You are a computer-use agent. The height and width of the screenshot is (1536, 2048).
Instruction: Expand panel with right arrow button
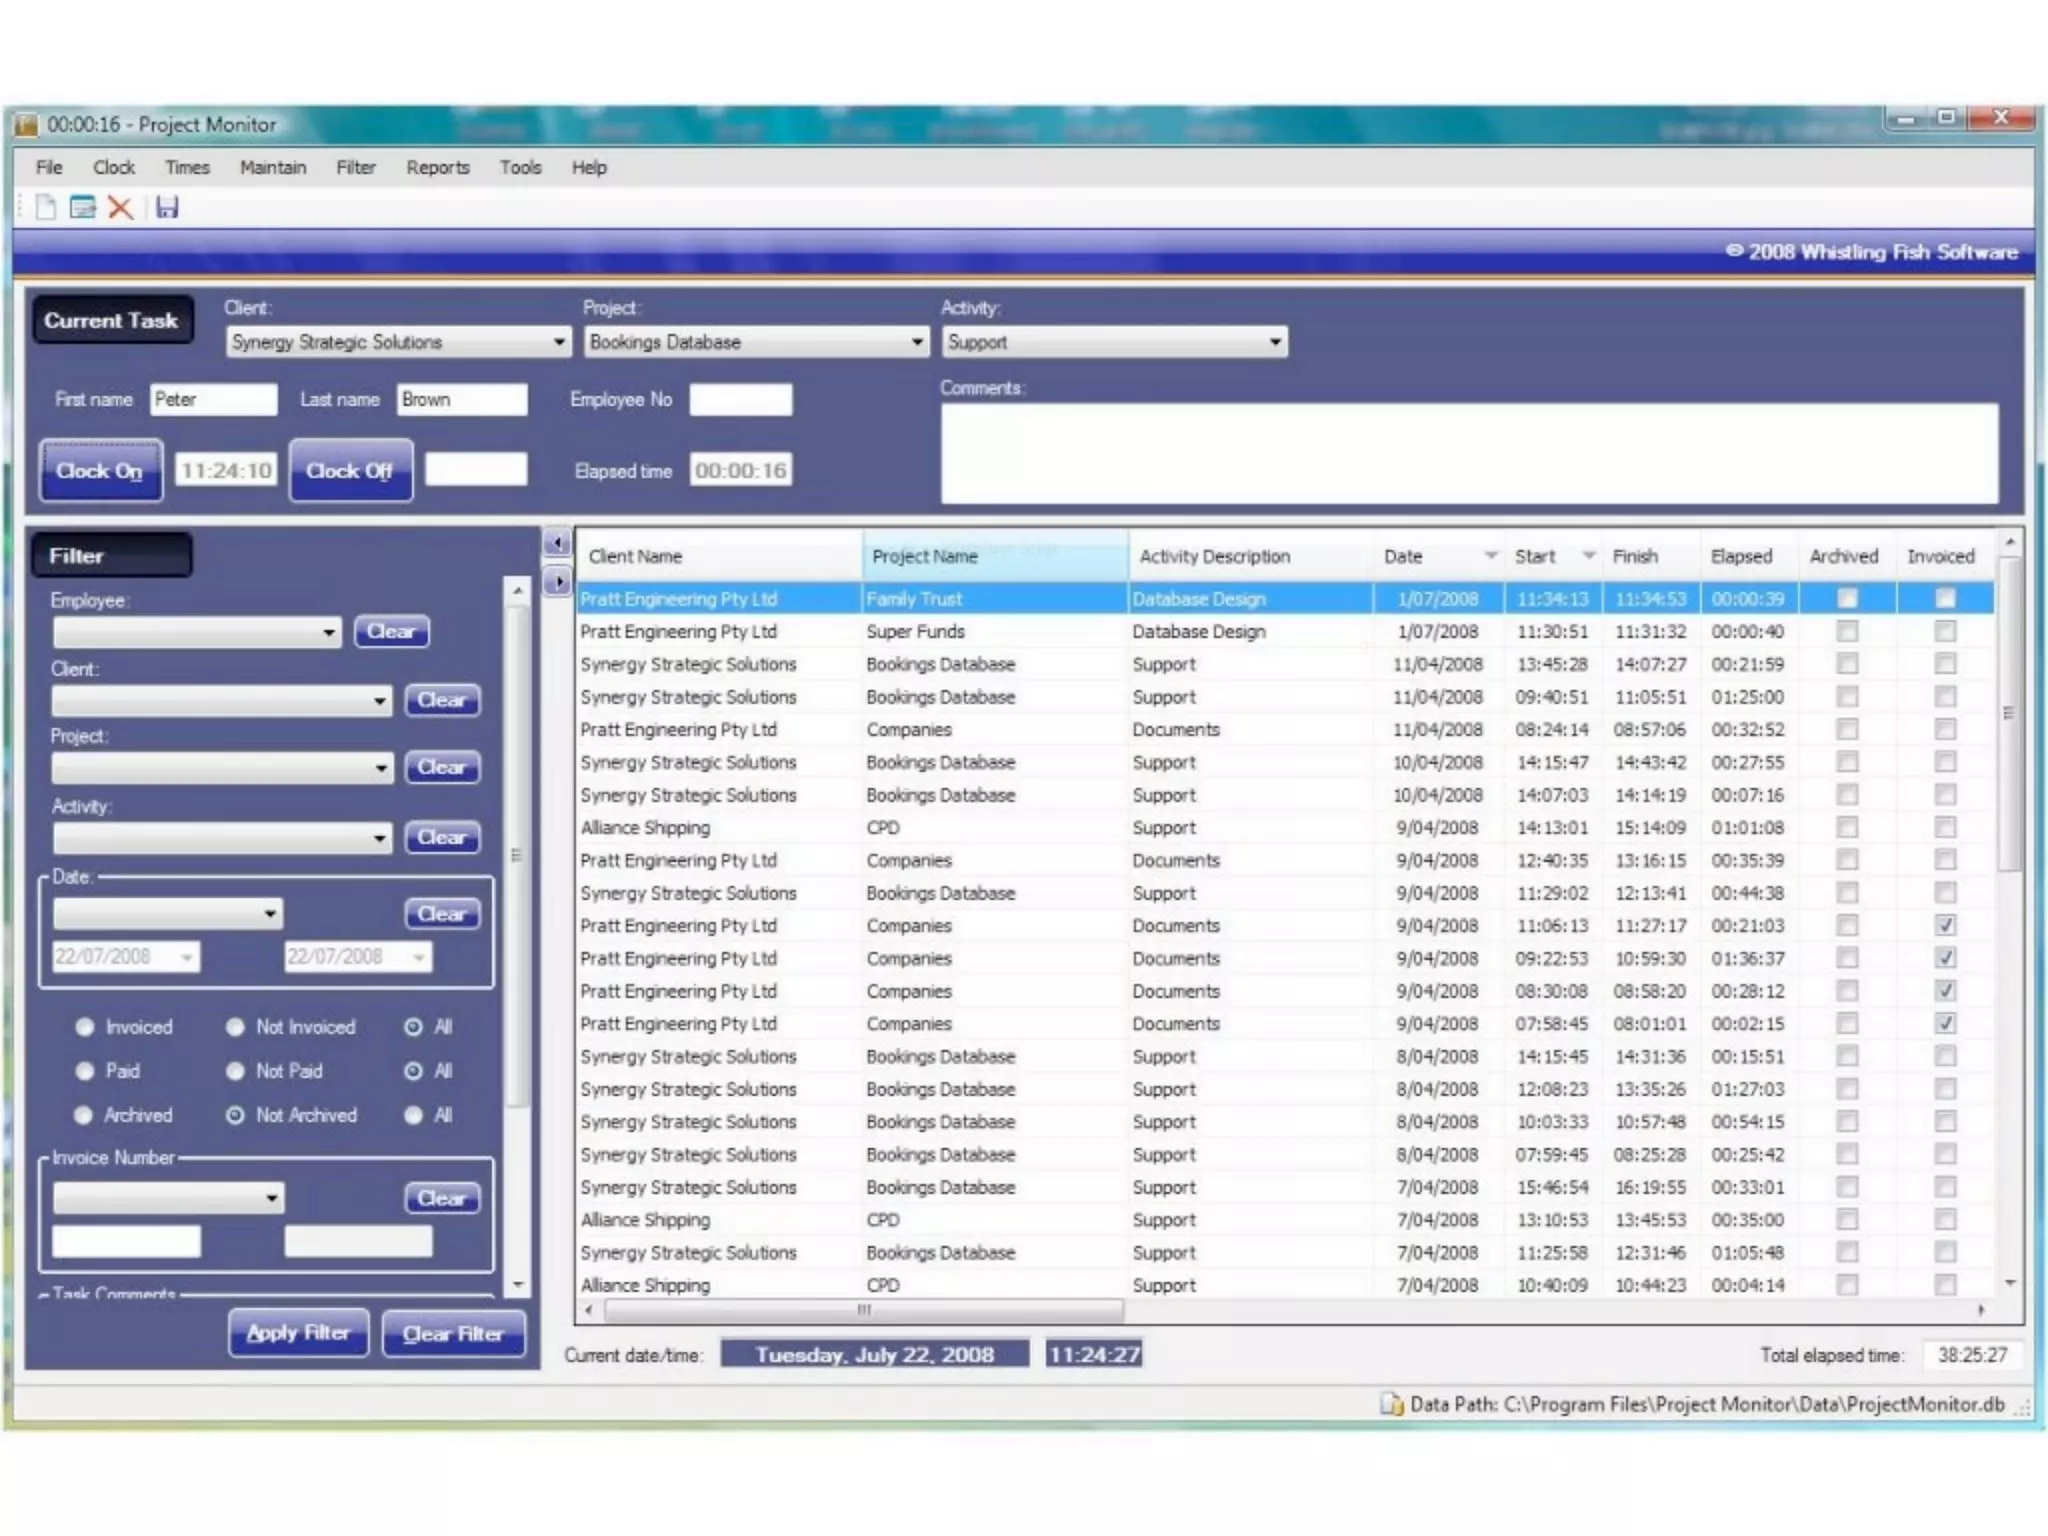(557, 581)
